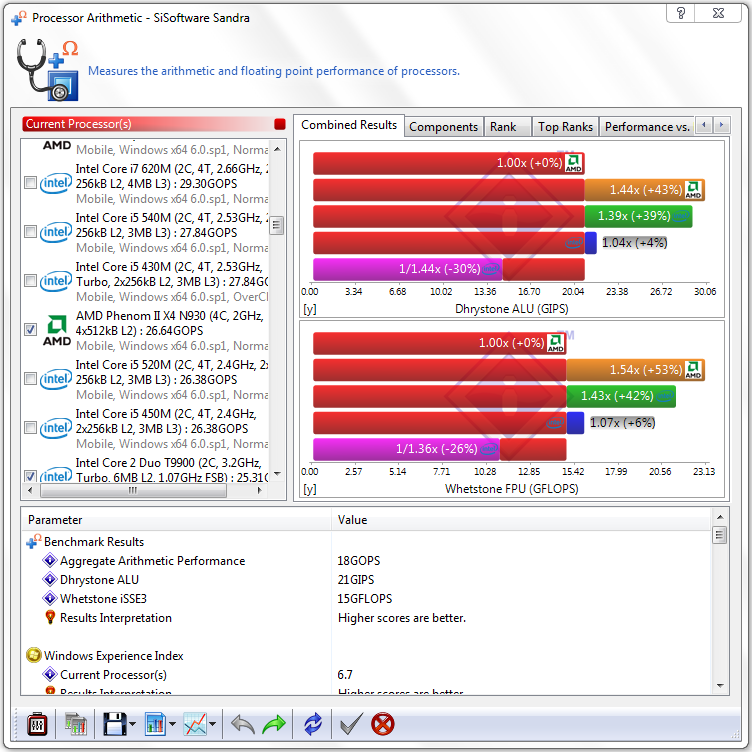Click the Intel logo beside Core i7 620M
Image resolution: width=752 pixels, height=752 pixels.
[56, 183]
